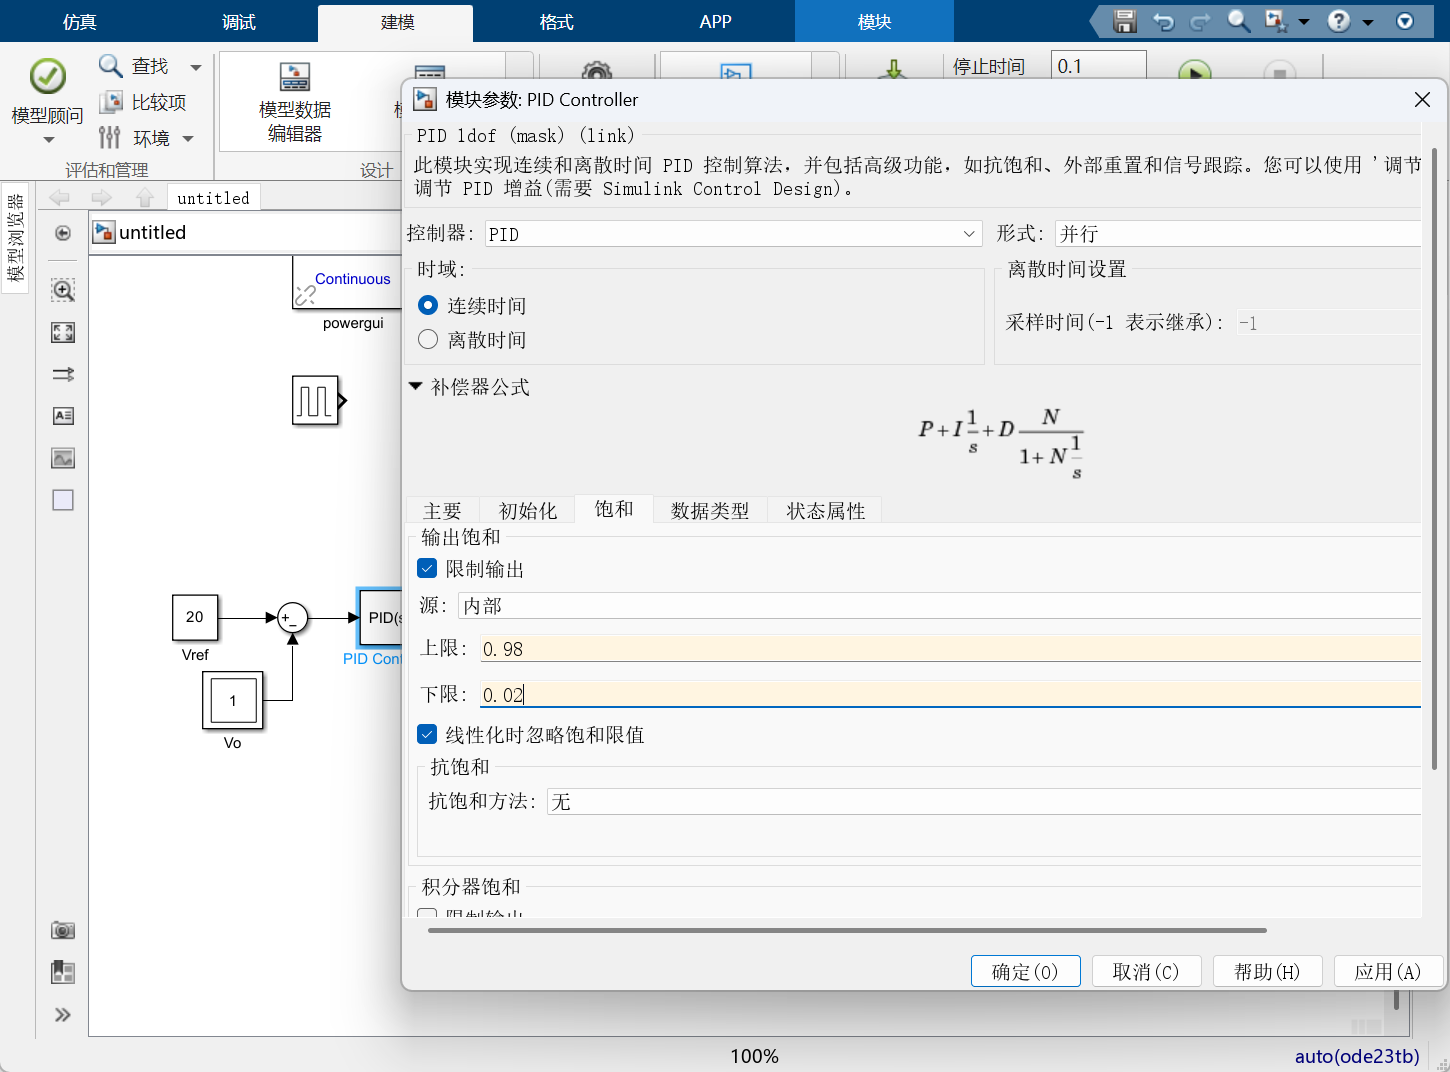Switch to the 调试 ribbon tab
Viewport: 1450px width, 1072px height.
(239, 22)
